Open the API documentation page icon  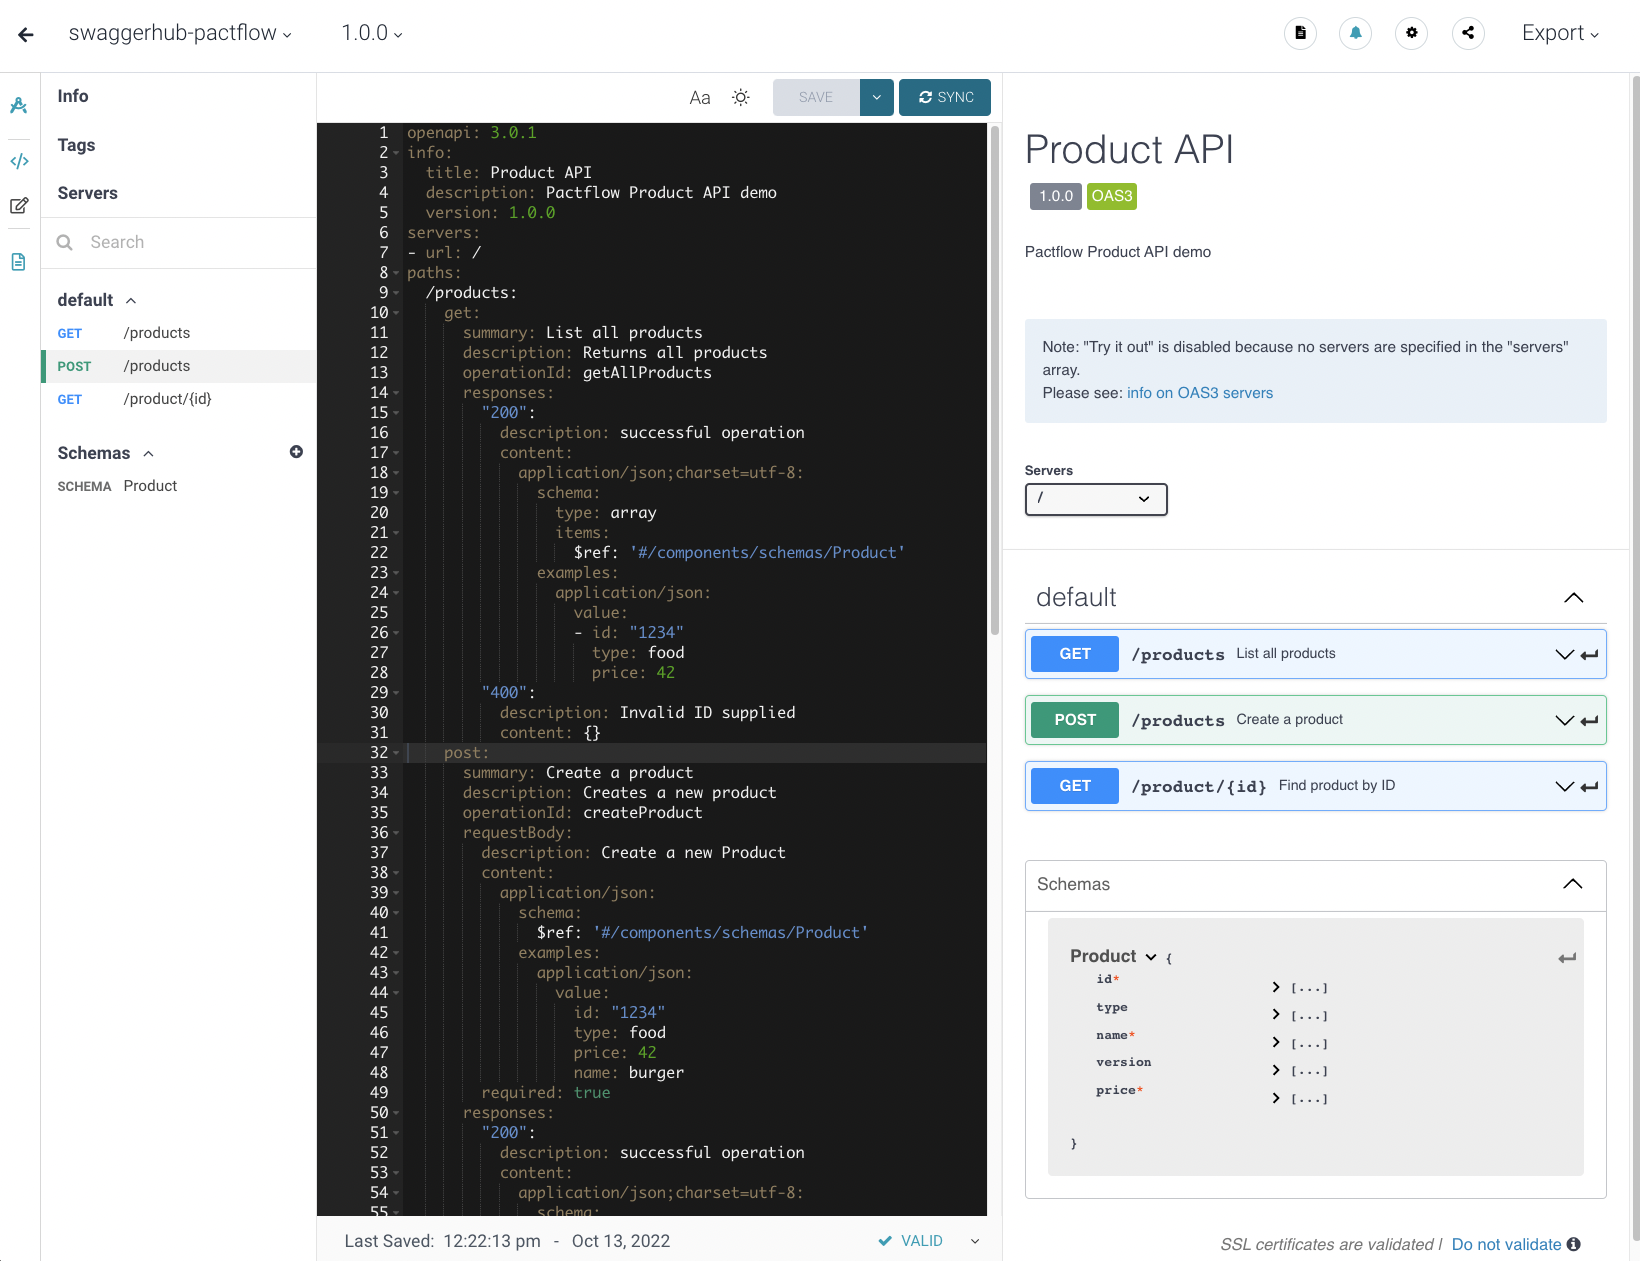[x=18, y=261]
